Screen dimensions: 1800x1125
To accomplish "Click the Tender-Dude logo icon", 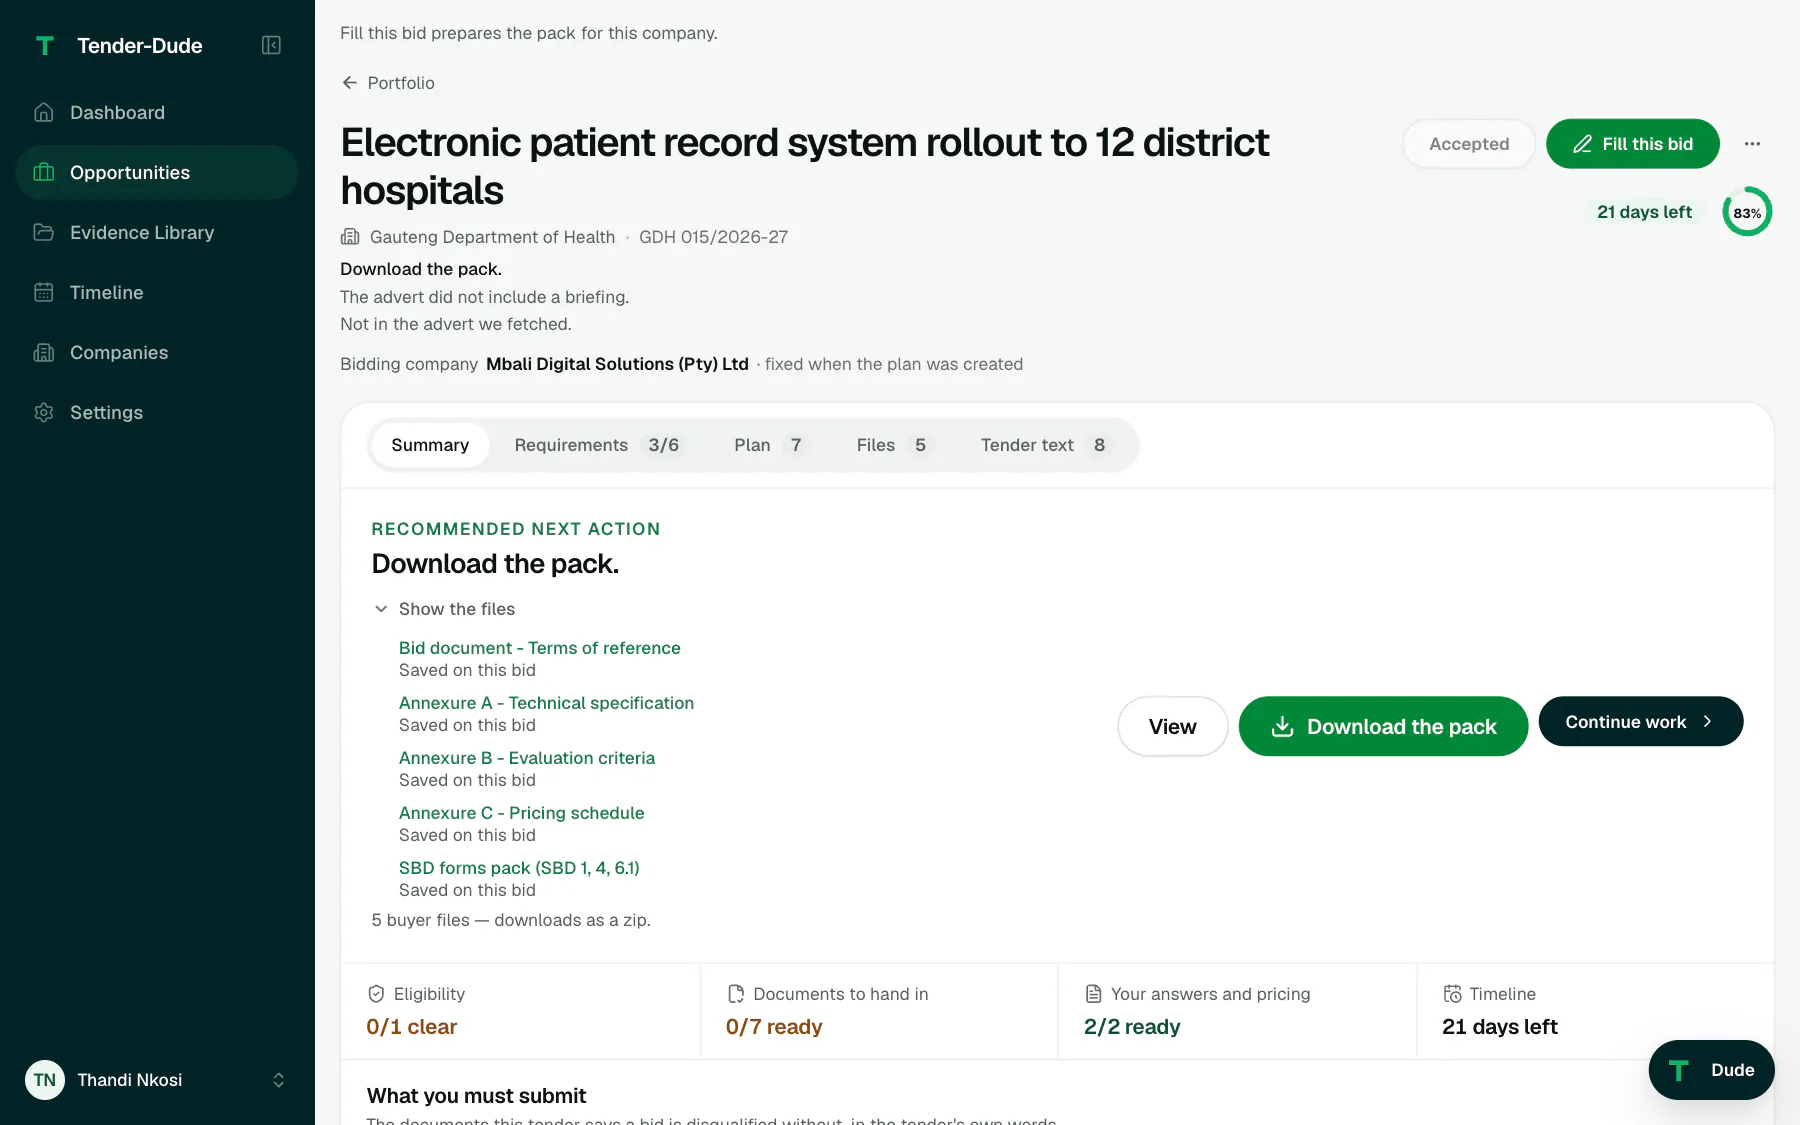I will (x=44, y=46).
